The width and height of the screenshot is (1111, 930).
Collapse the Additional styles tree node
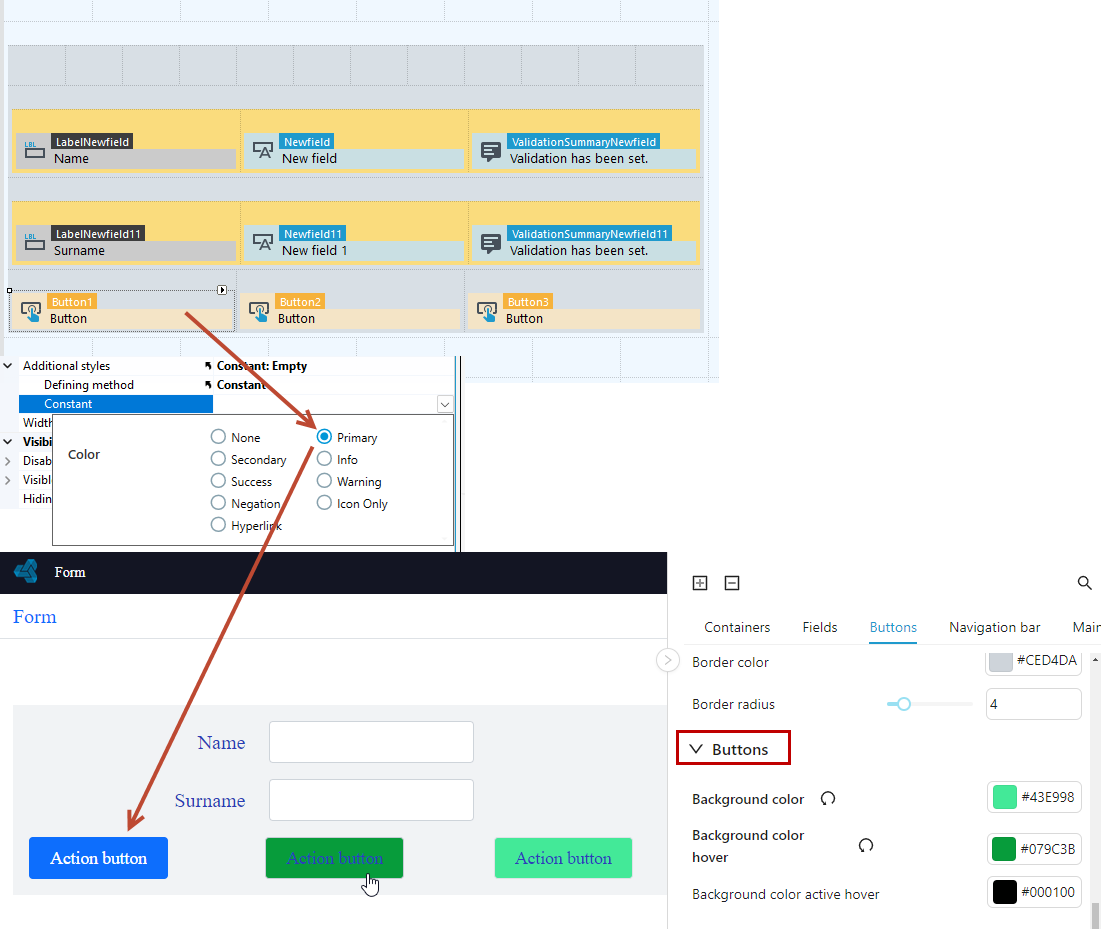pyautogui.click(x=8, y=366)
